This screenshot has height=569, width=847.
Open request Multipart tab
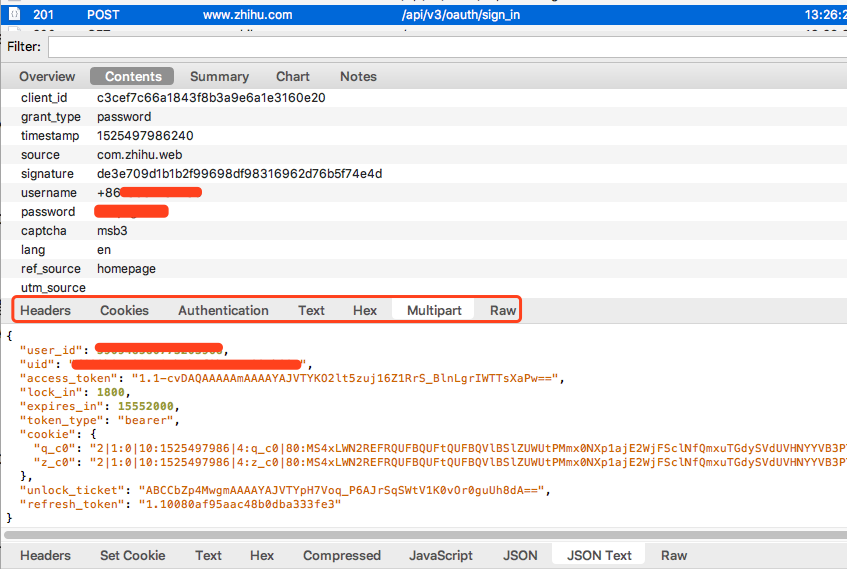[x=434, y=311]
